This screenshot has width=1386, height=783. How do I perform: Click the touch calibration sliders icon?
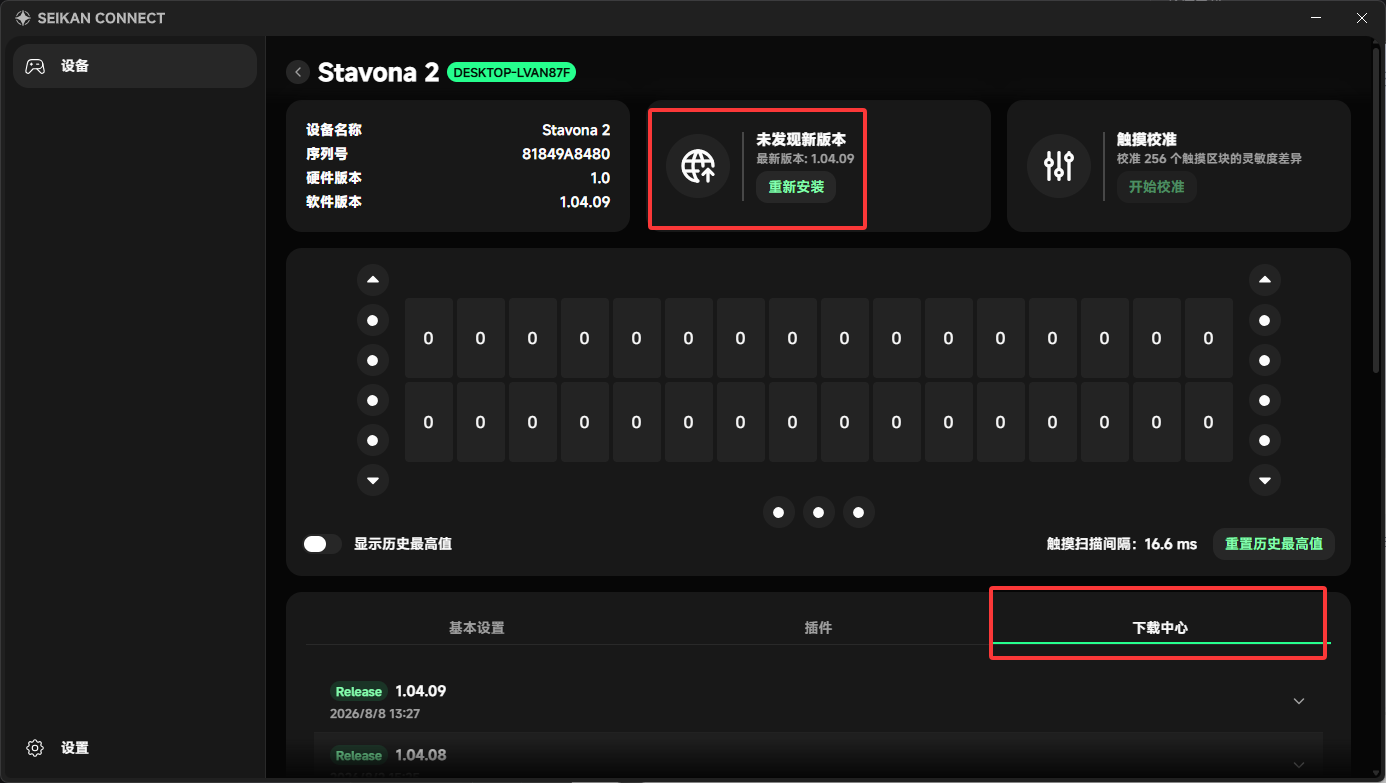[x=1058, y=166]
